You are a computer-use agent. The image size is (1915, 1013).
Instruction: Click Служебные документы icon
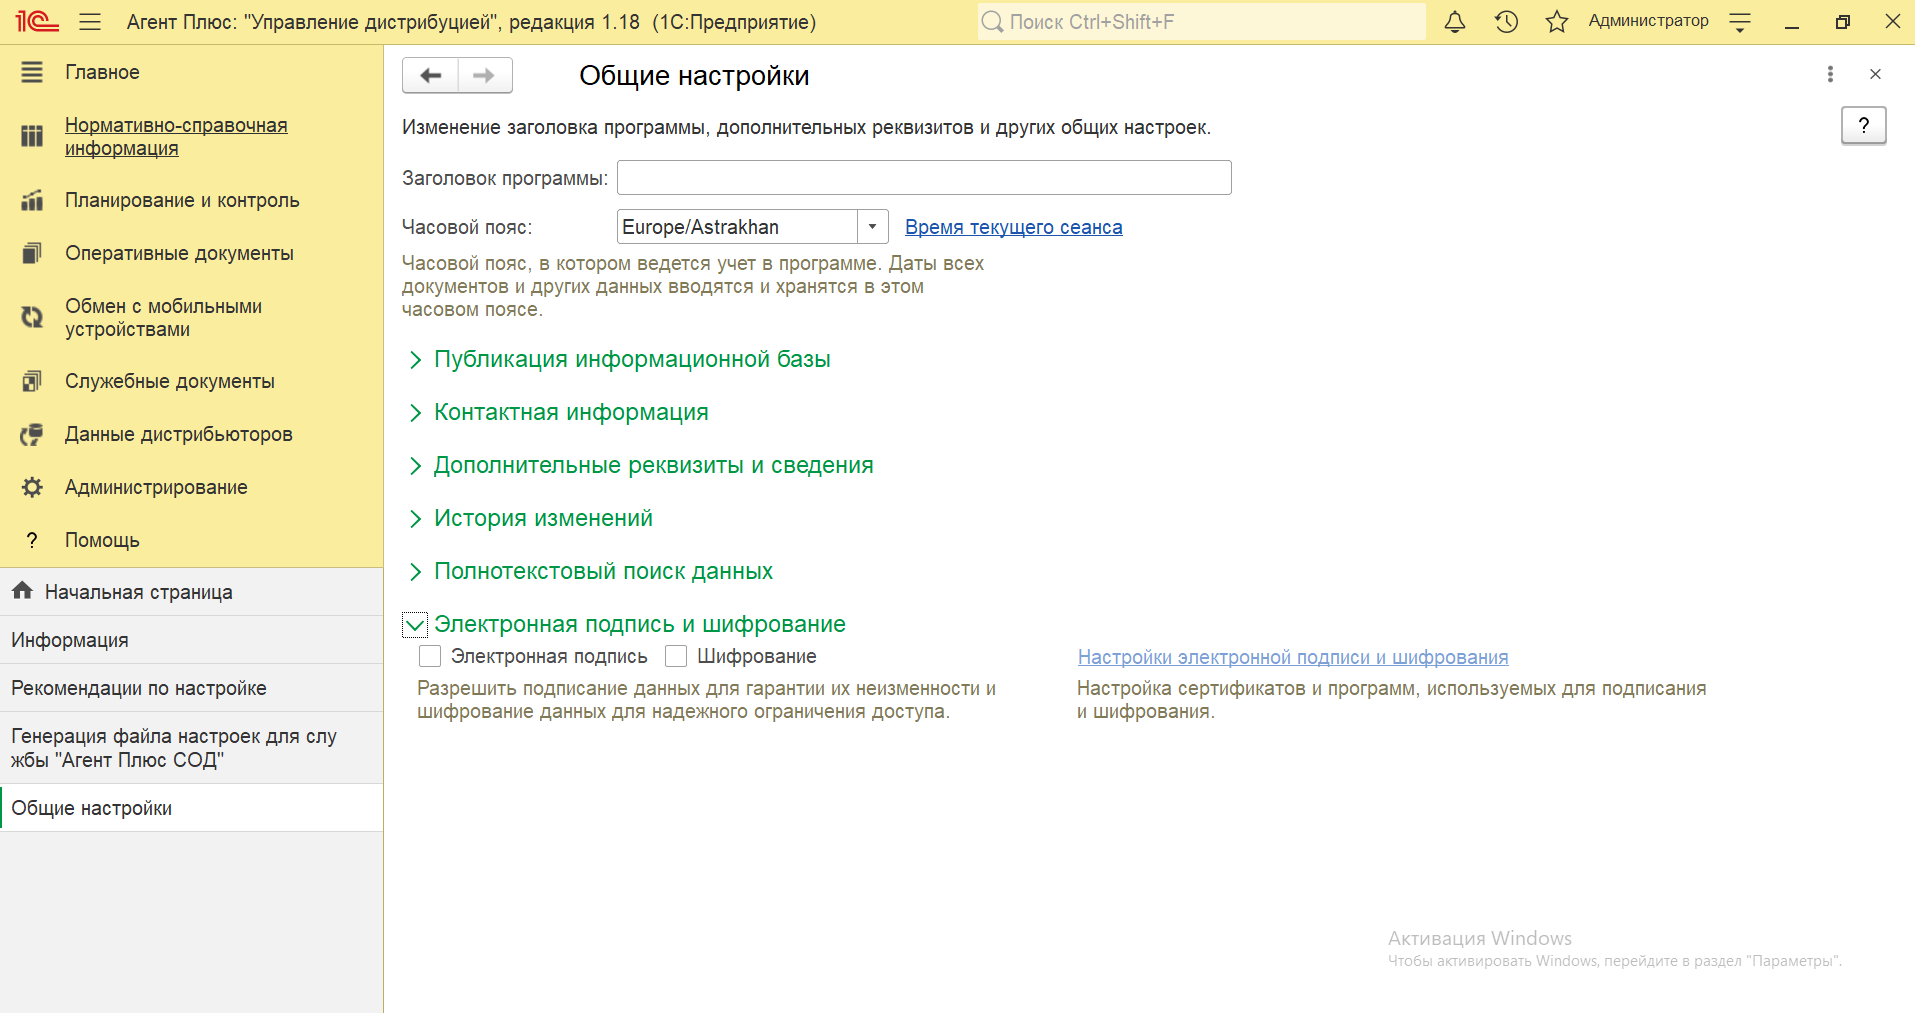32,381
